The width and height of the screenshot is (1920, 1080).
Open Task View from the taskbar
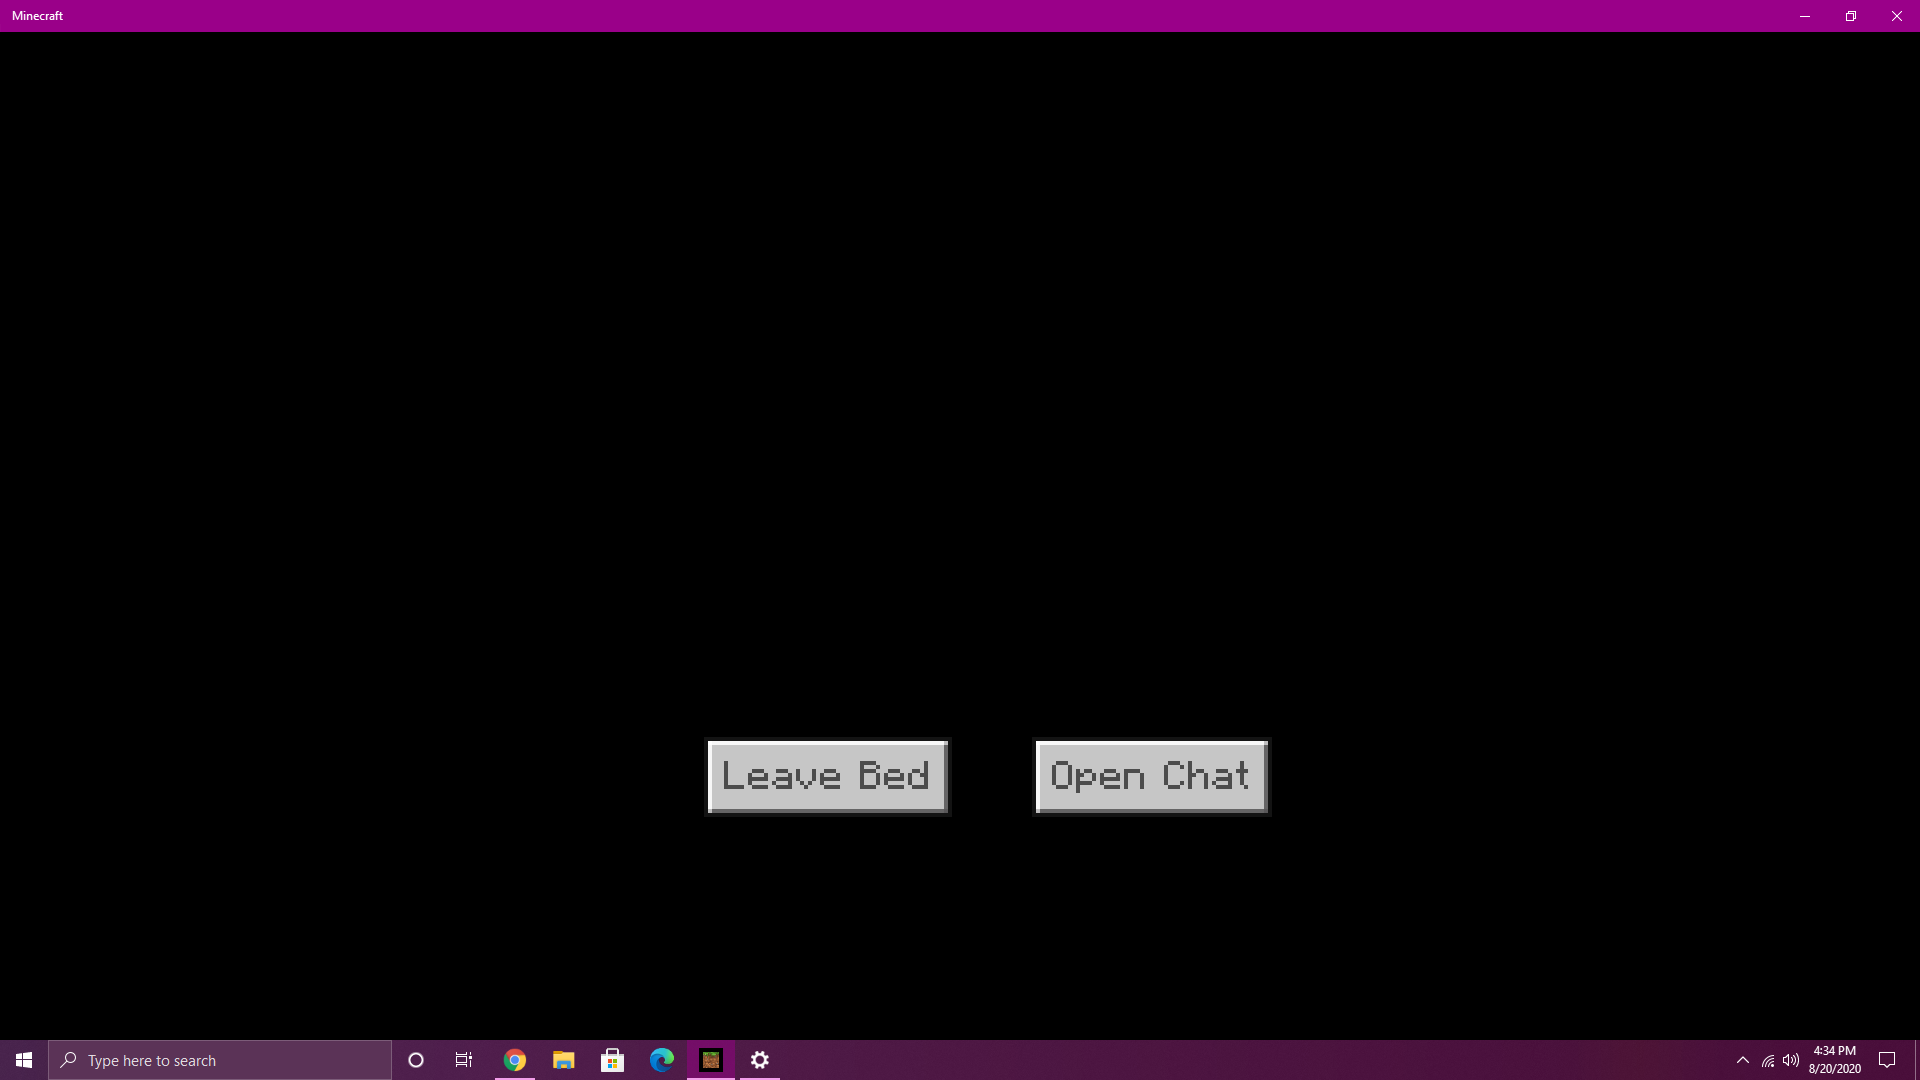click(x=464, y=1060)
